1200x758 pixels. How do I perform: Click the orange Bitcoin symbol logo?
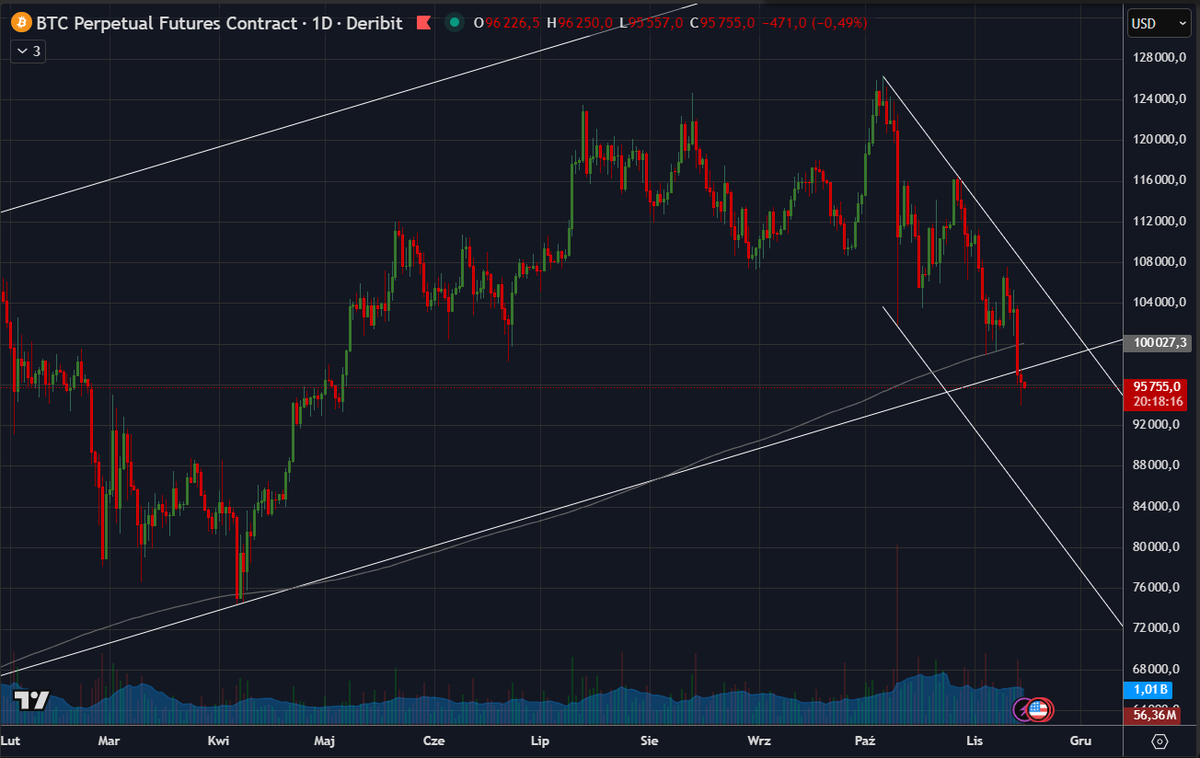(20, 22)
